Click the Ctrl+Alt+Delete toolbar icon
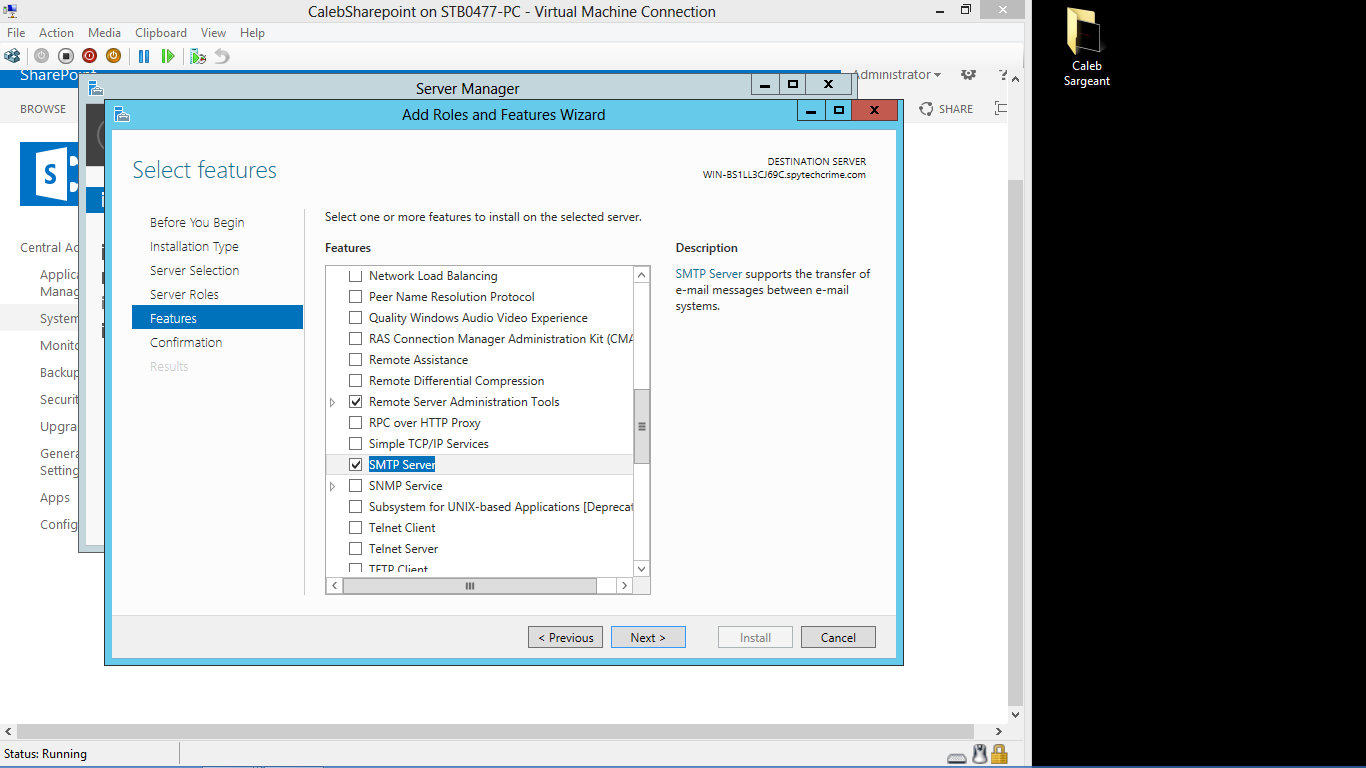Screen dimensions: 1366x768 coord(12,56)
